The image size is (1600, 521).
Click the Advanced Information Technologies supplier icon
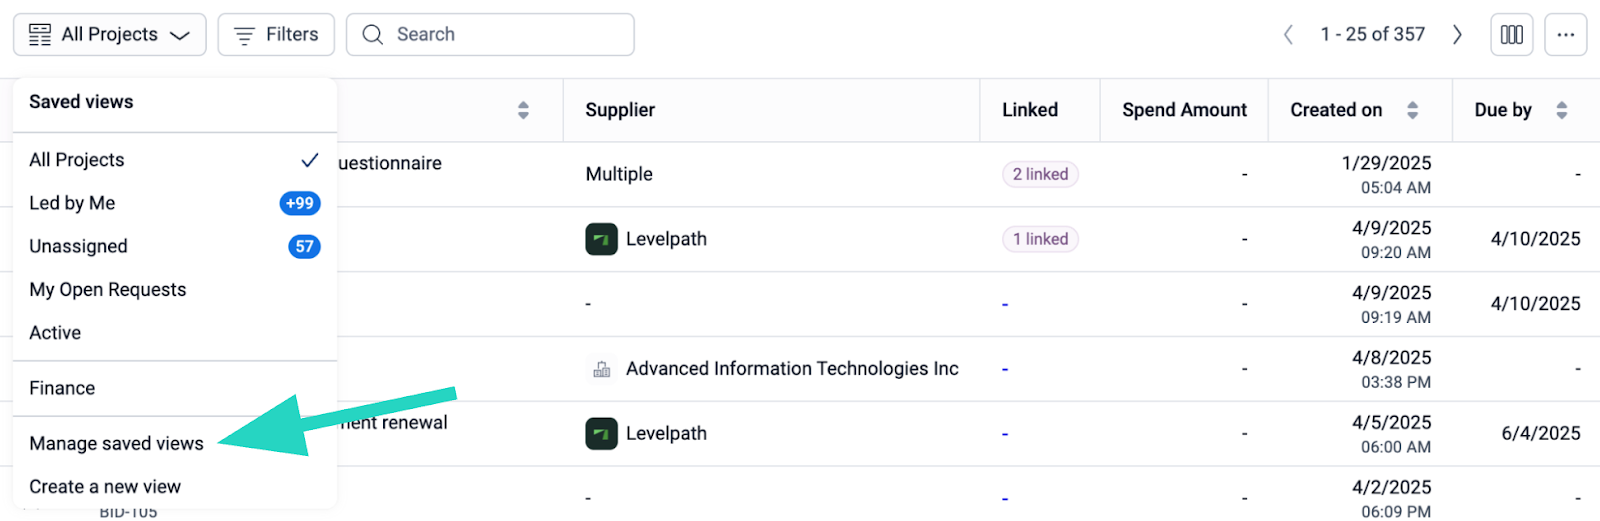point(601,369)
